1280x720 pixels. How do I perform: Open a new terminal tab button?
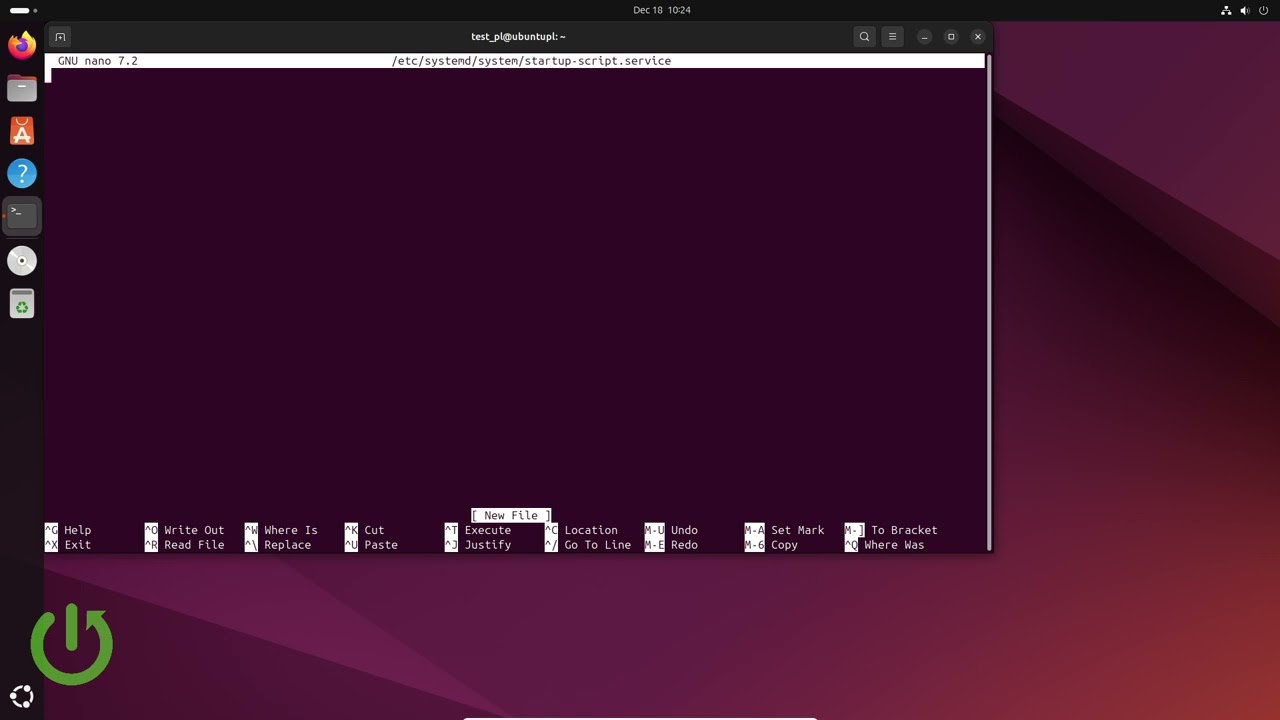tap(60, 37)
